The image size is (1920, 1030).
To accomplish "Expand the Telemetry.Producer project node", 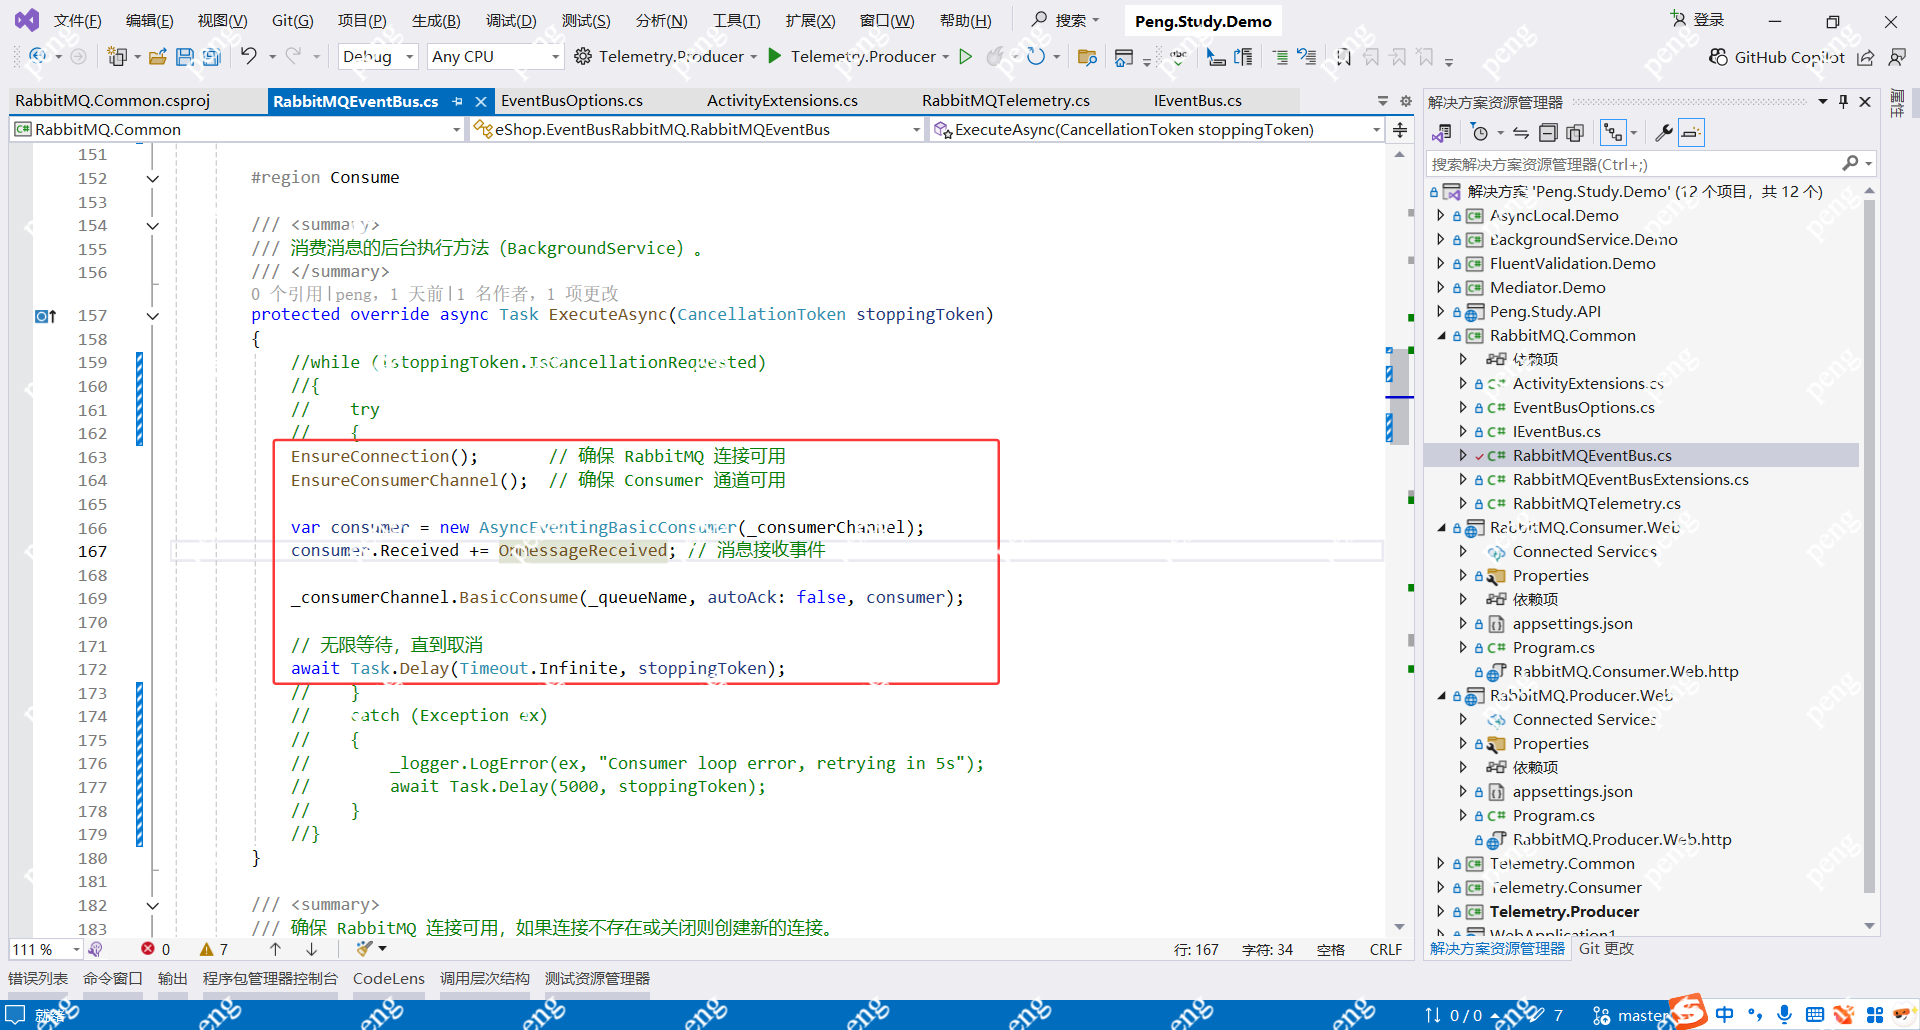I will (x=1441, y=912).
